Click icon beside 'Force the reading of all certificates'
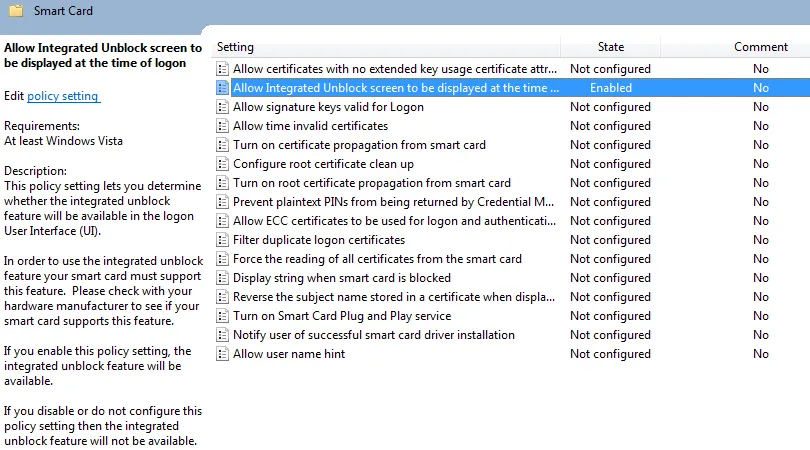This screenshot has width=810, height=450. coord(222,259)
